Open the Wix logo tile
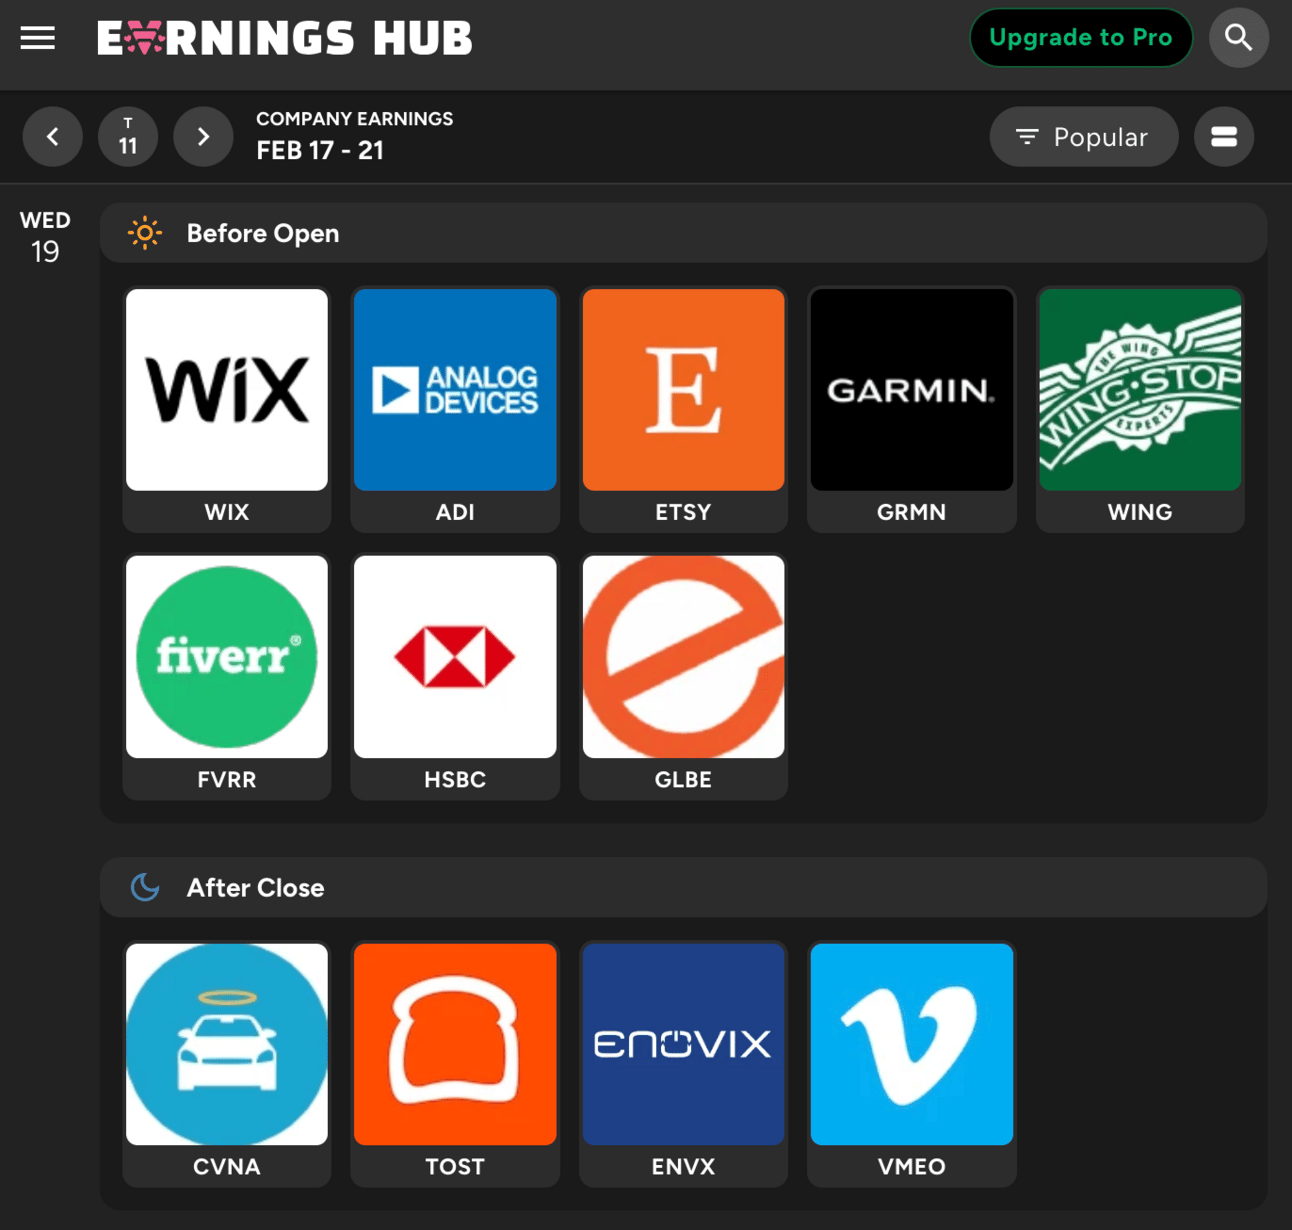This screenshot has width=1292, height=1230. (227, 390)
